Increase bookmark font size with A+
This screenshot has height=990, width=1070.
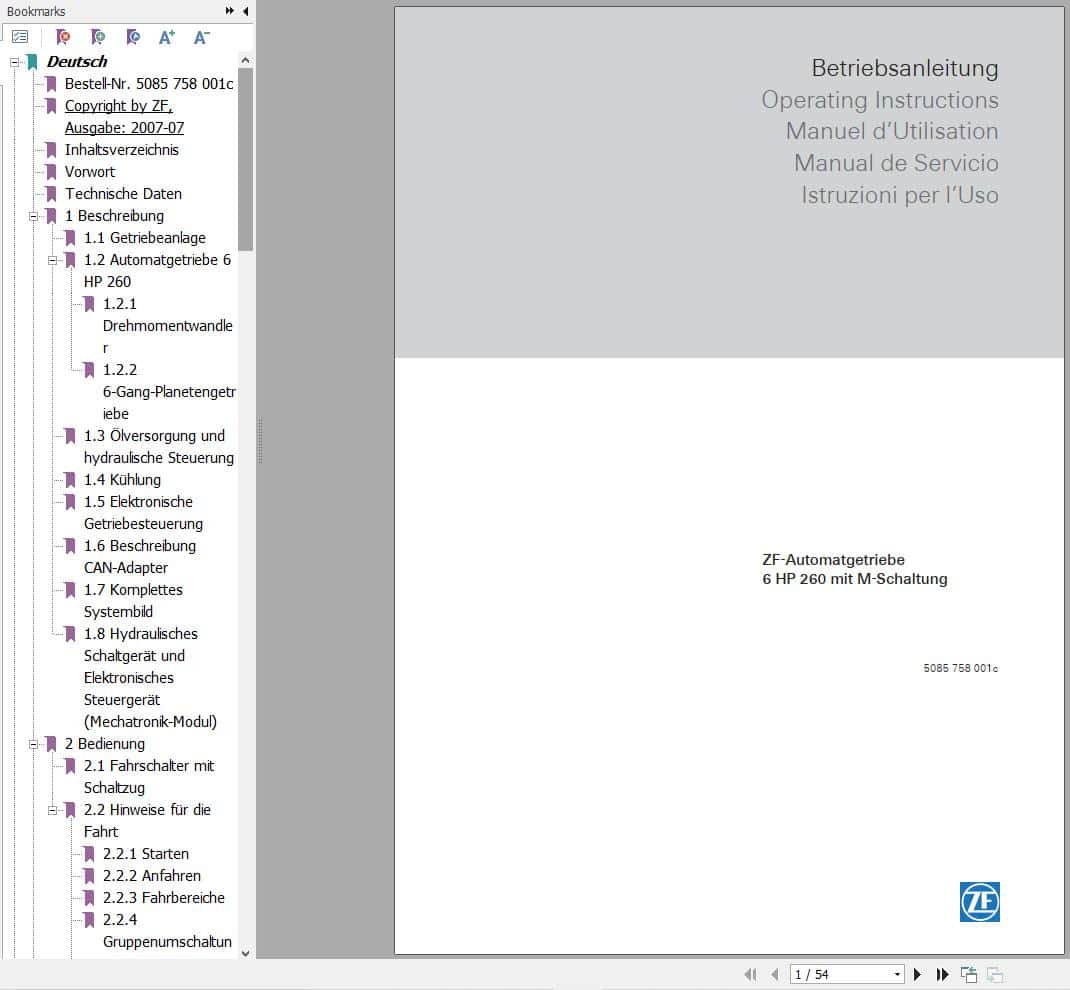pos(167,37)
